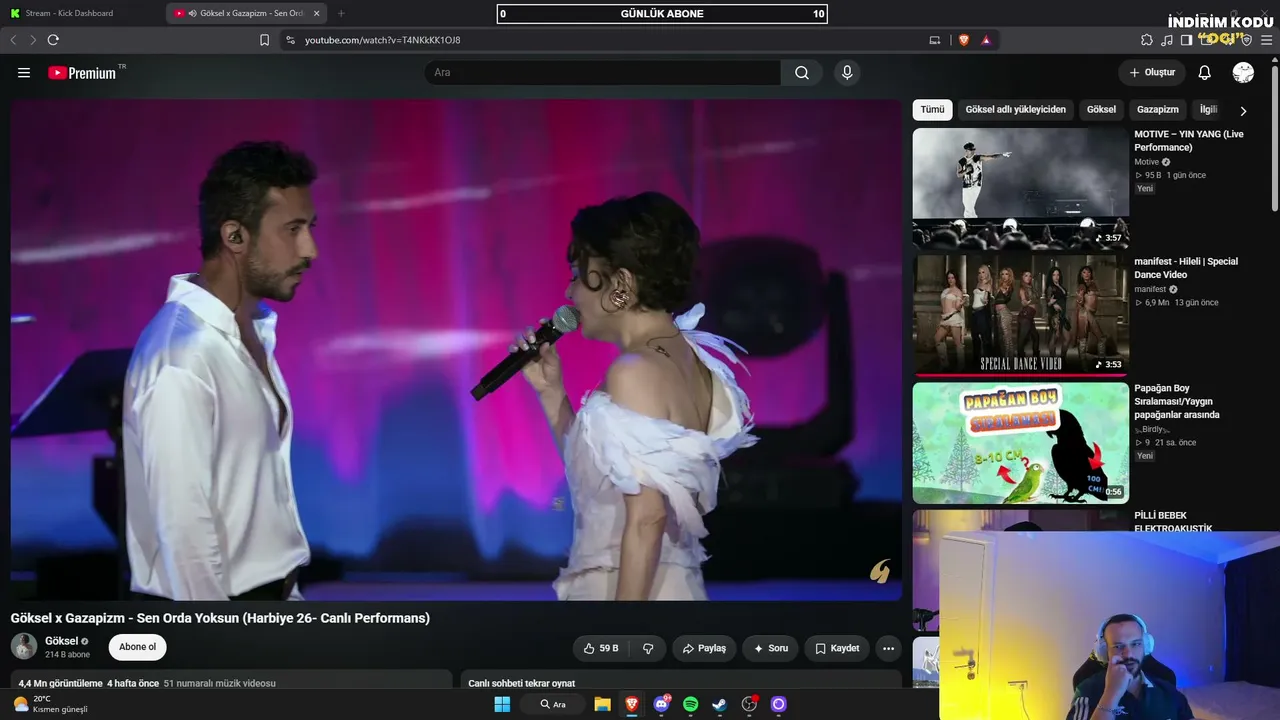Reload the page in the browser
The width and height of the screenshot is (1280, 720).
pos(53,40)
